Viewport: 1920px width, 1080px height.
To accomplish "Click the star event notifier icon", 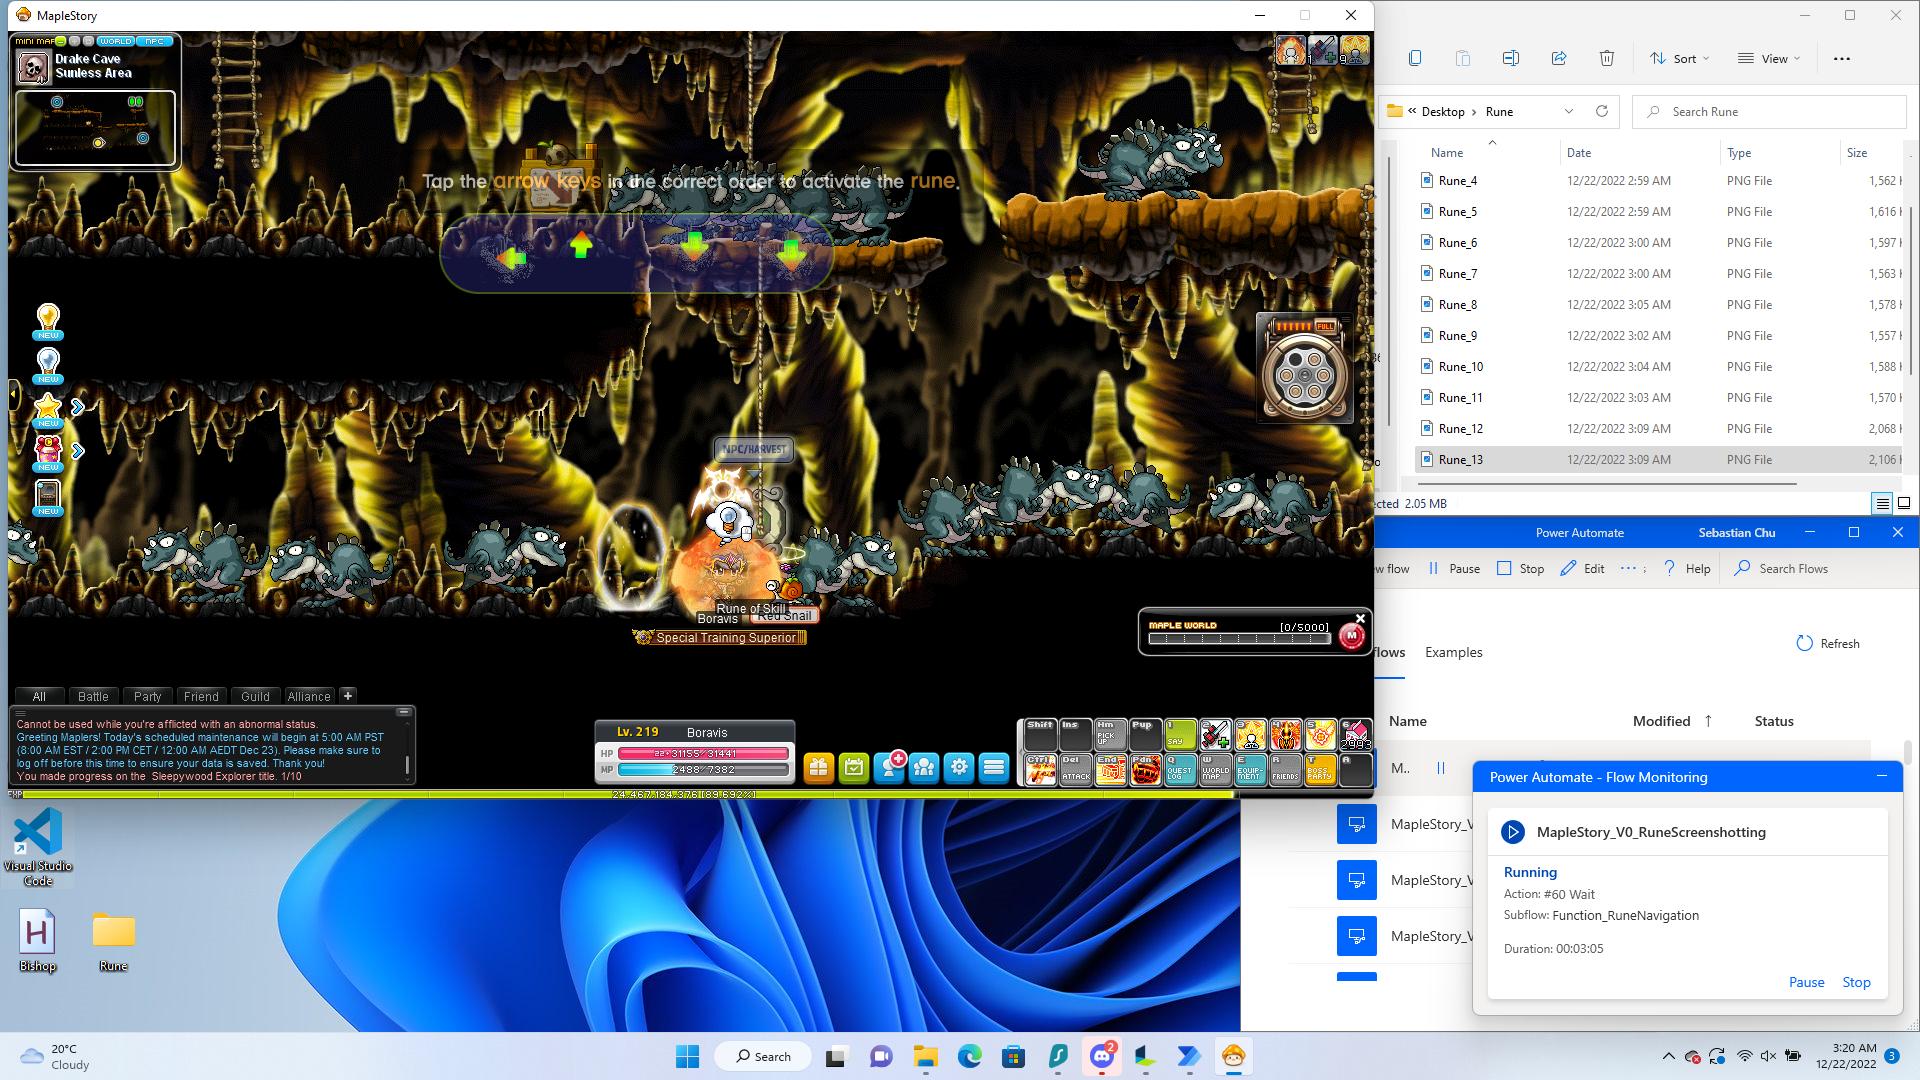I will (48, 409).
